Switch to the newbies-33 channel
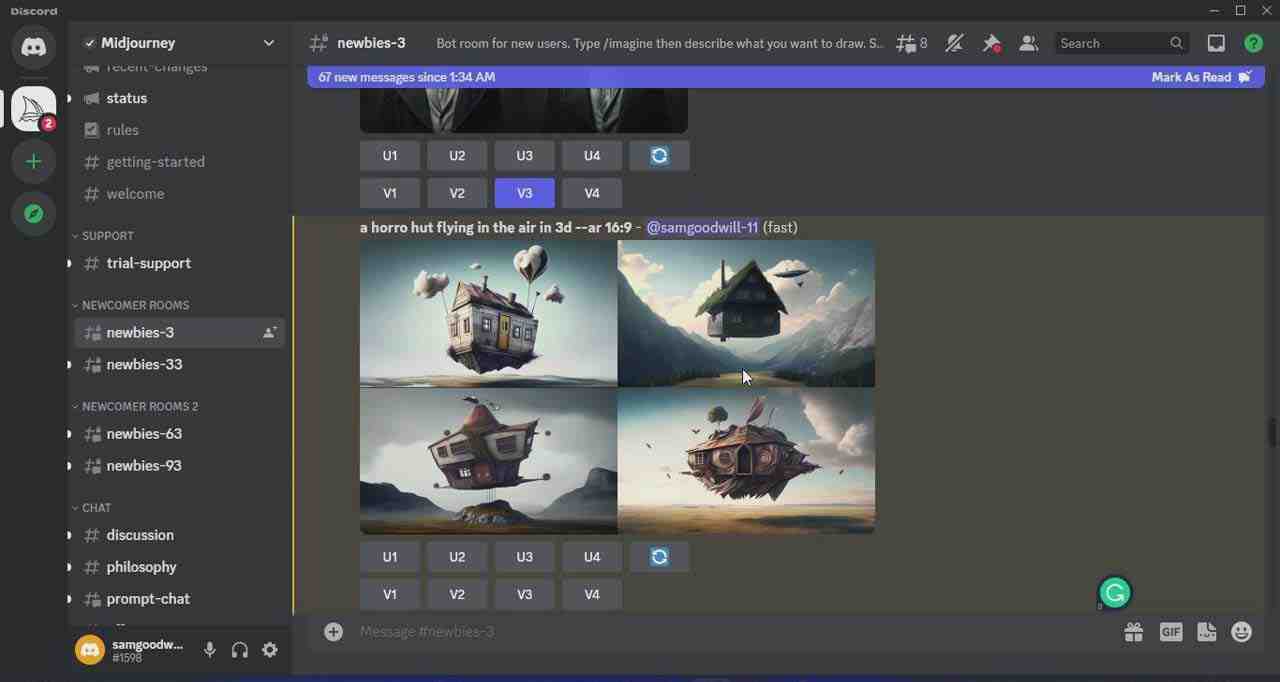Image resolution: width=1280 pixels, height=682 pixels. (x=144, y=364)
